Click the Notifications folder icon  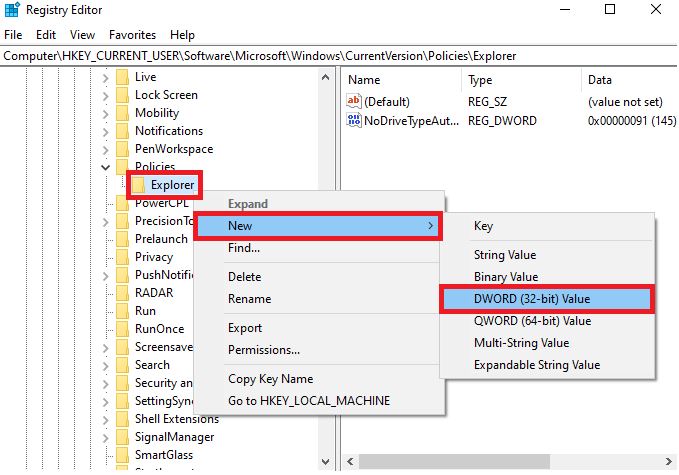123,131
